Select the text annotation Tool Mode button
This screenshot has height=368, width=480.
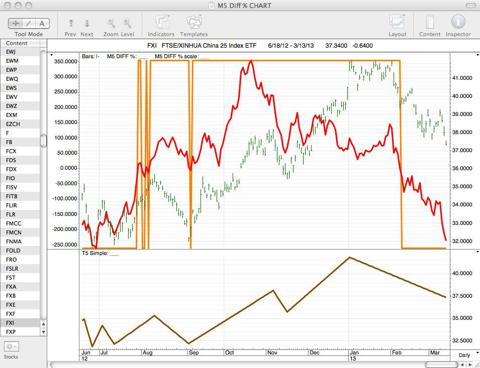42,23
